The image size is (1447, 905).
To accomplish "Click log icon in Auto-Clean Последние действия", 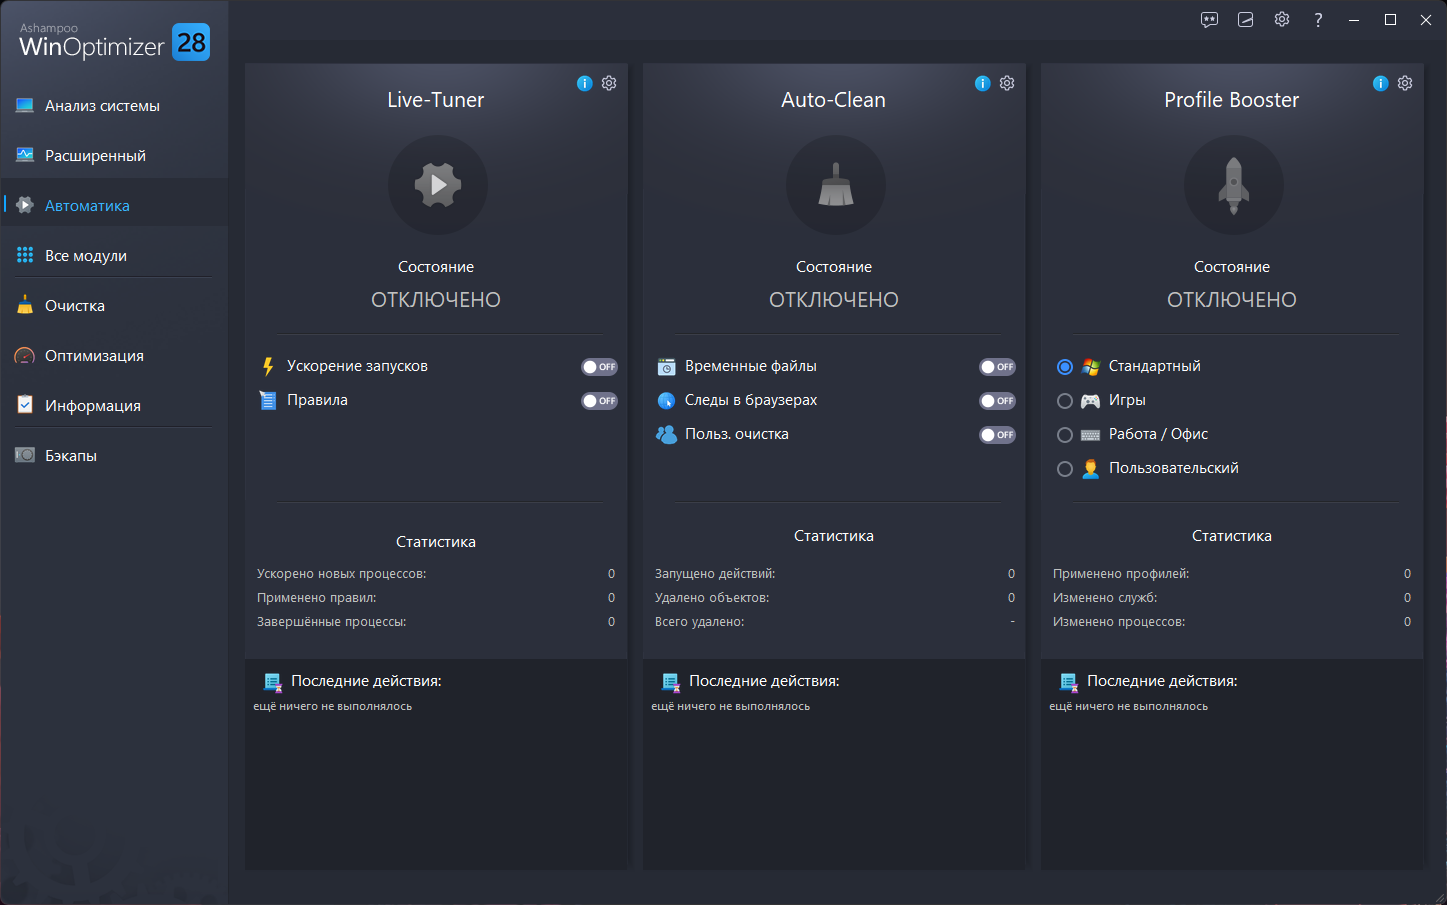I will click(x=671, y=682).
